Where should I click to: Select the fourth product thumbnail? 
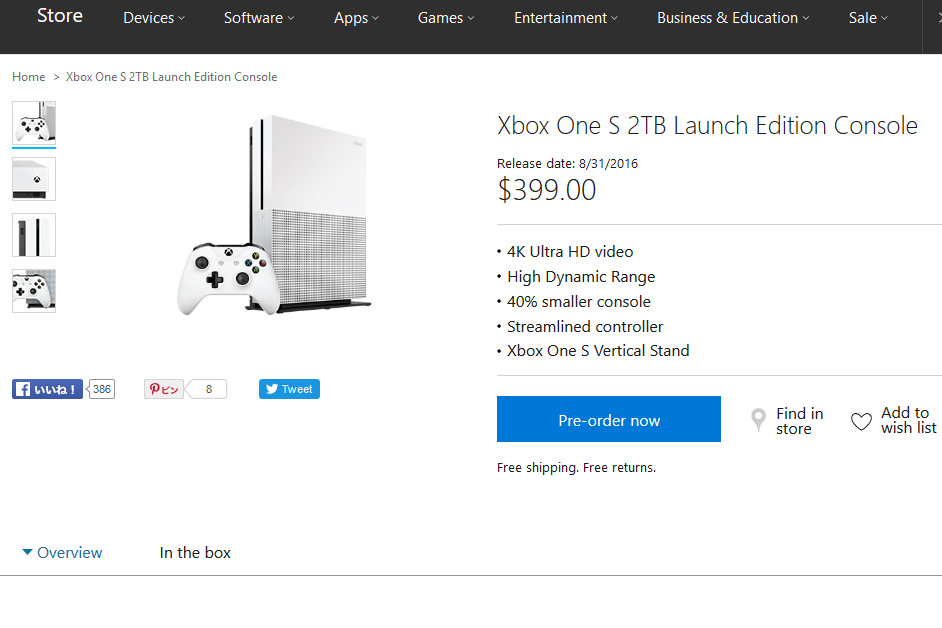(34, 291)
